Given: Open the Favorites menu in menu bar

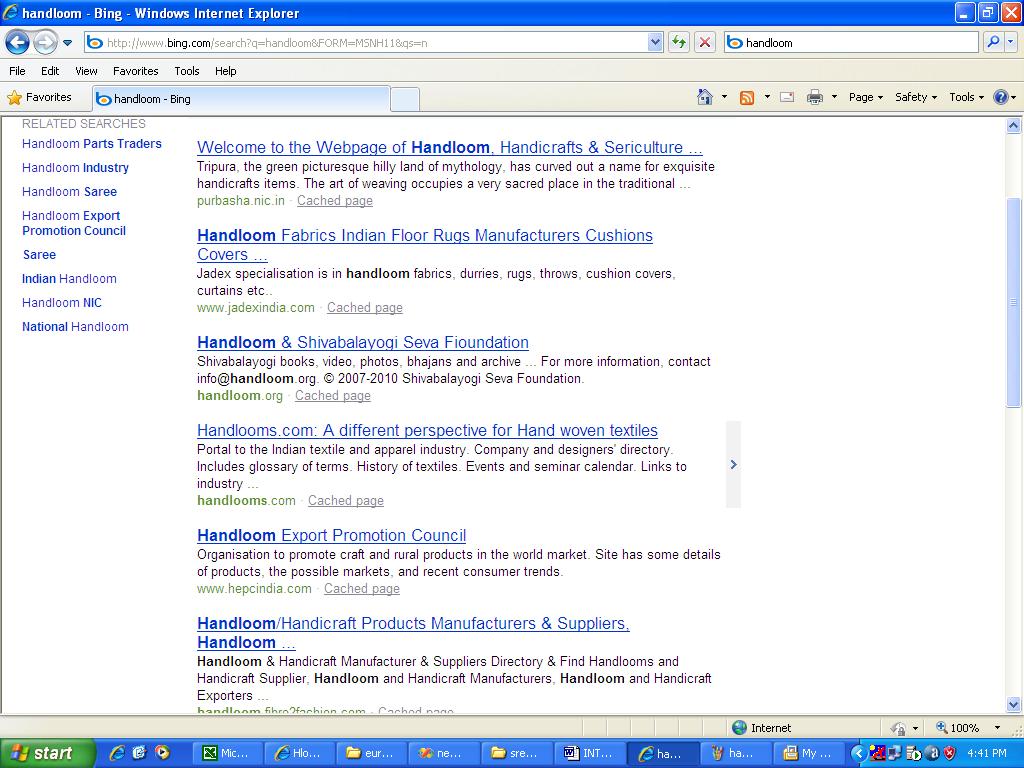Looking at the screenshot, I should 135,71.
